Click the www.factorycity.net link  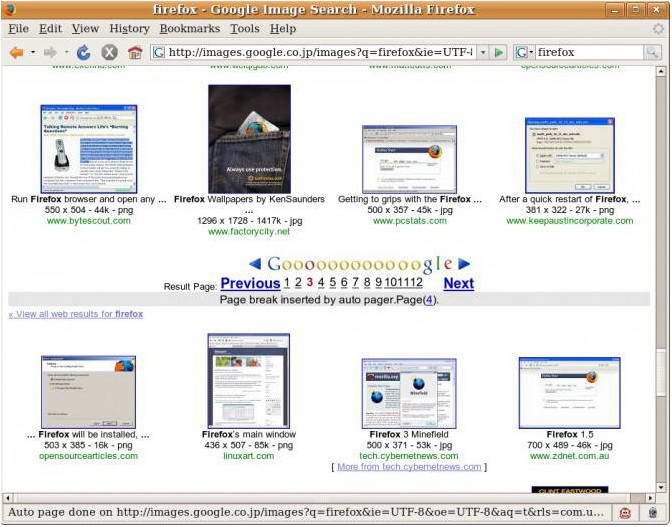tap(249, 232)
